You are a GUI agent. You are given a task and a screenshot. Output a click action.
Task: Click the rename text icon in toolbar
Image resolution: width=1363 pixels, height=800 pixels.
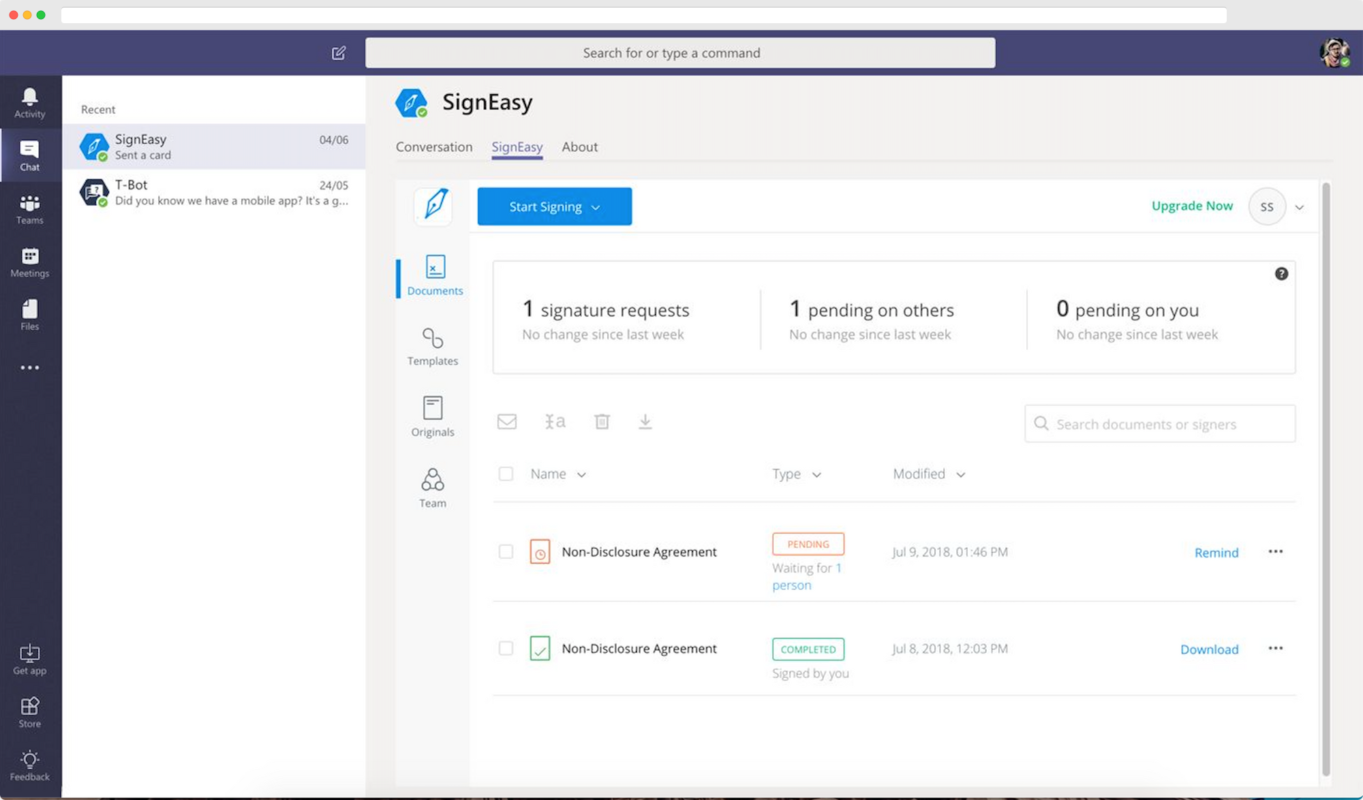[x=555, y=422]
